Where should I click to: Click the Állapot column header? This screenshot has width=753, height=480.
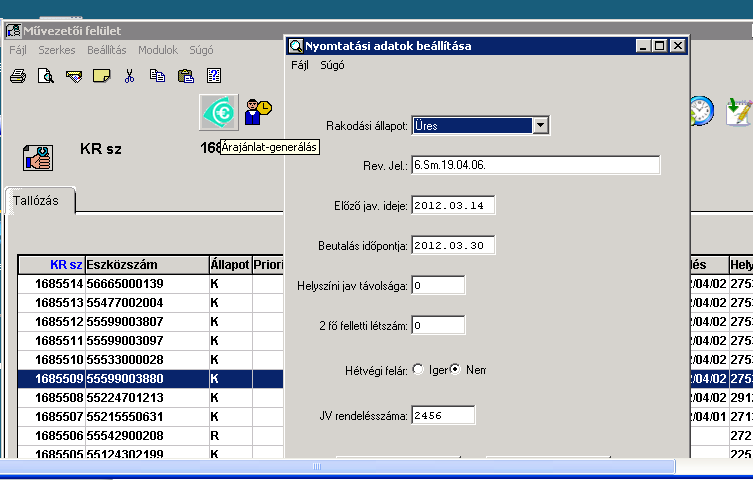point(231,265)
